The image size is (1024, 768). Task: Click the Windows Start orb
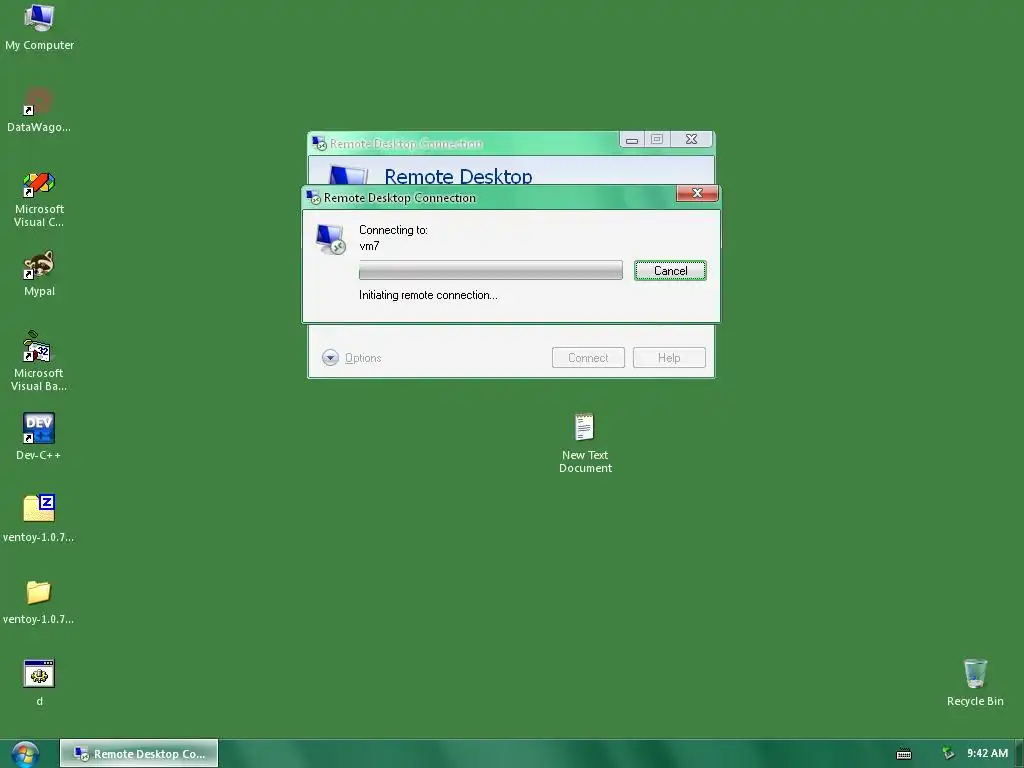[x=25, y=754]
